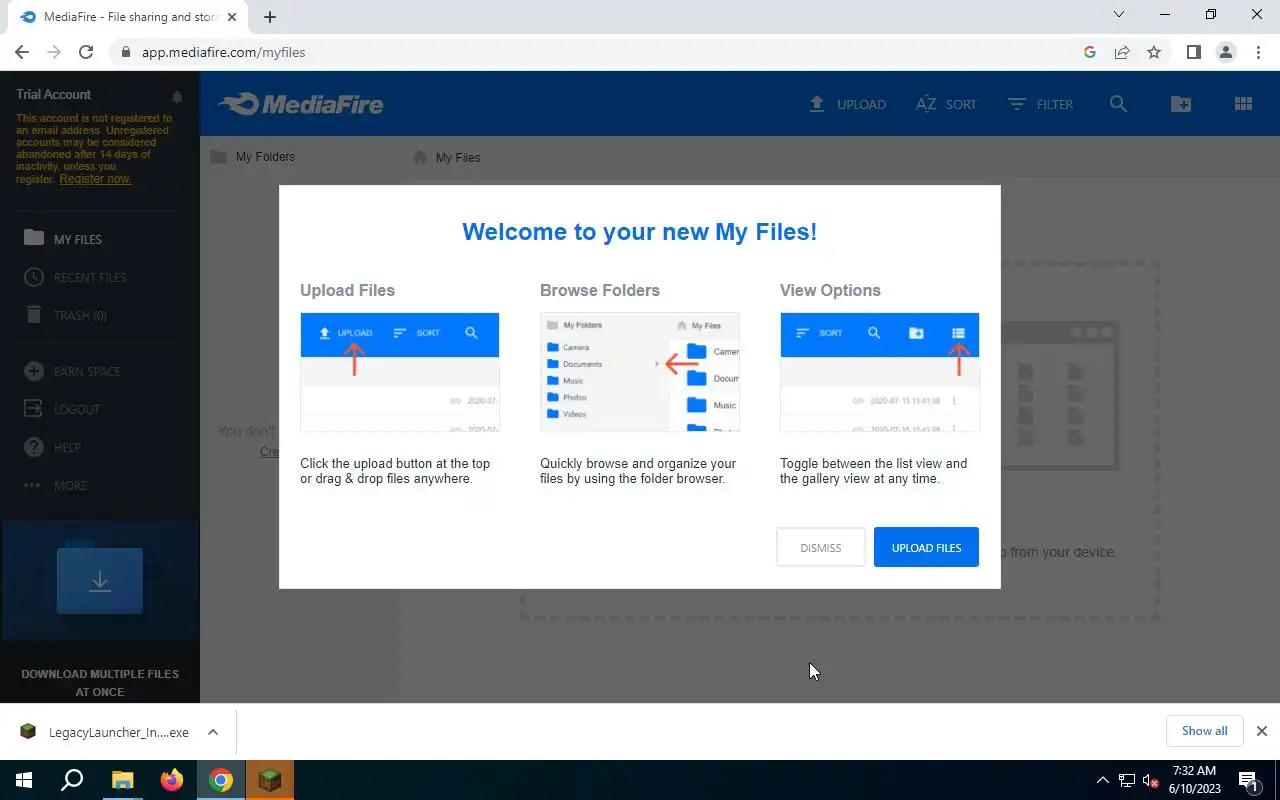The image size is (1280, 800).
Task: Click Show all downloads
Action: click(x=1204, y=731)
